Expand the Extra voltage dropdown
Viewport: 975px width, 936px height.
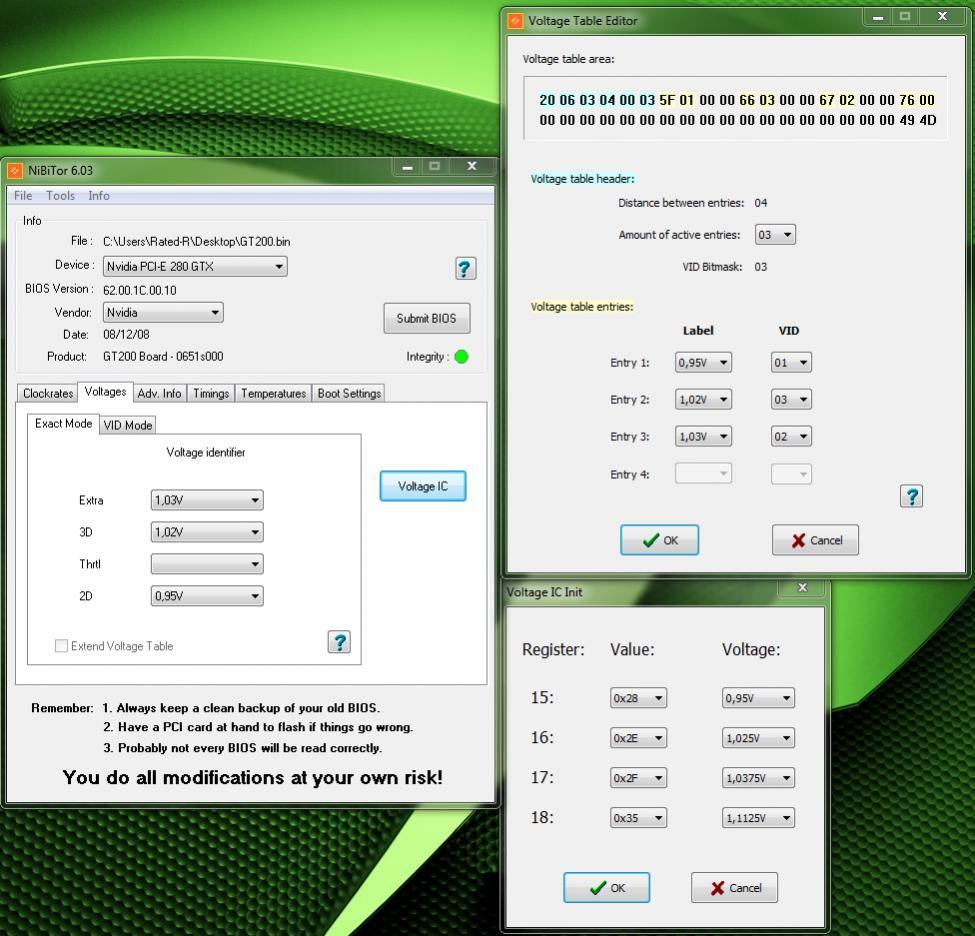(x=207, y=500)
